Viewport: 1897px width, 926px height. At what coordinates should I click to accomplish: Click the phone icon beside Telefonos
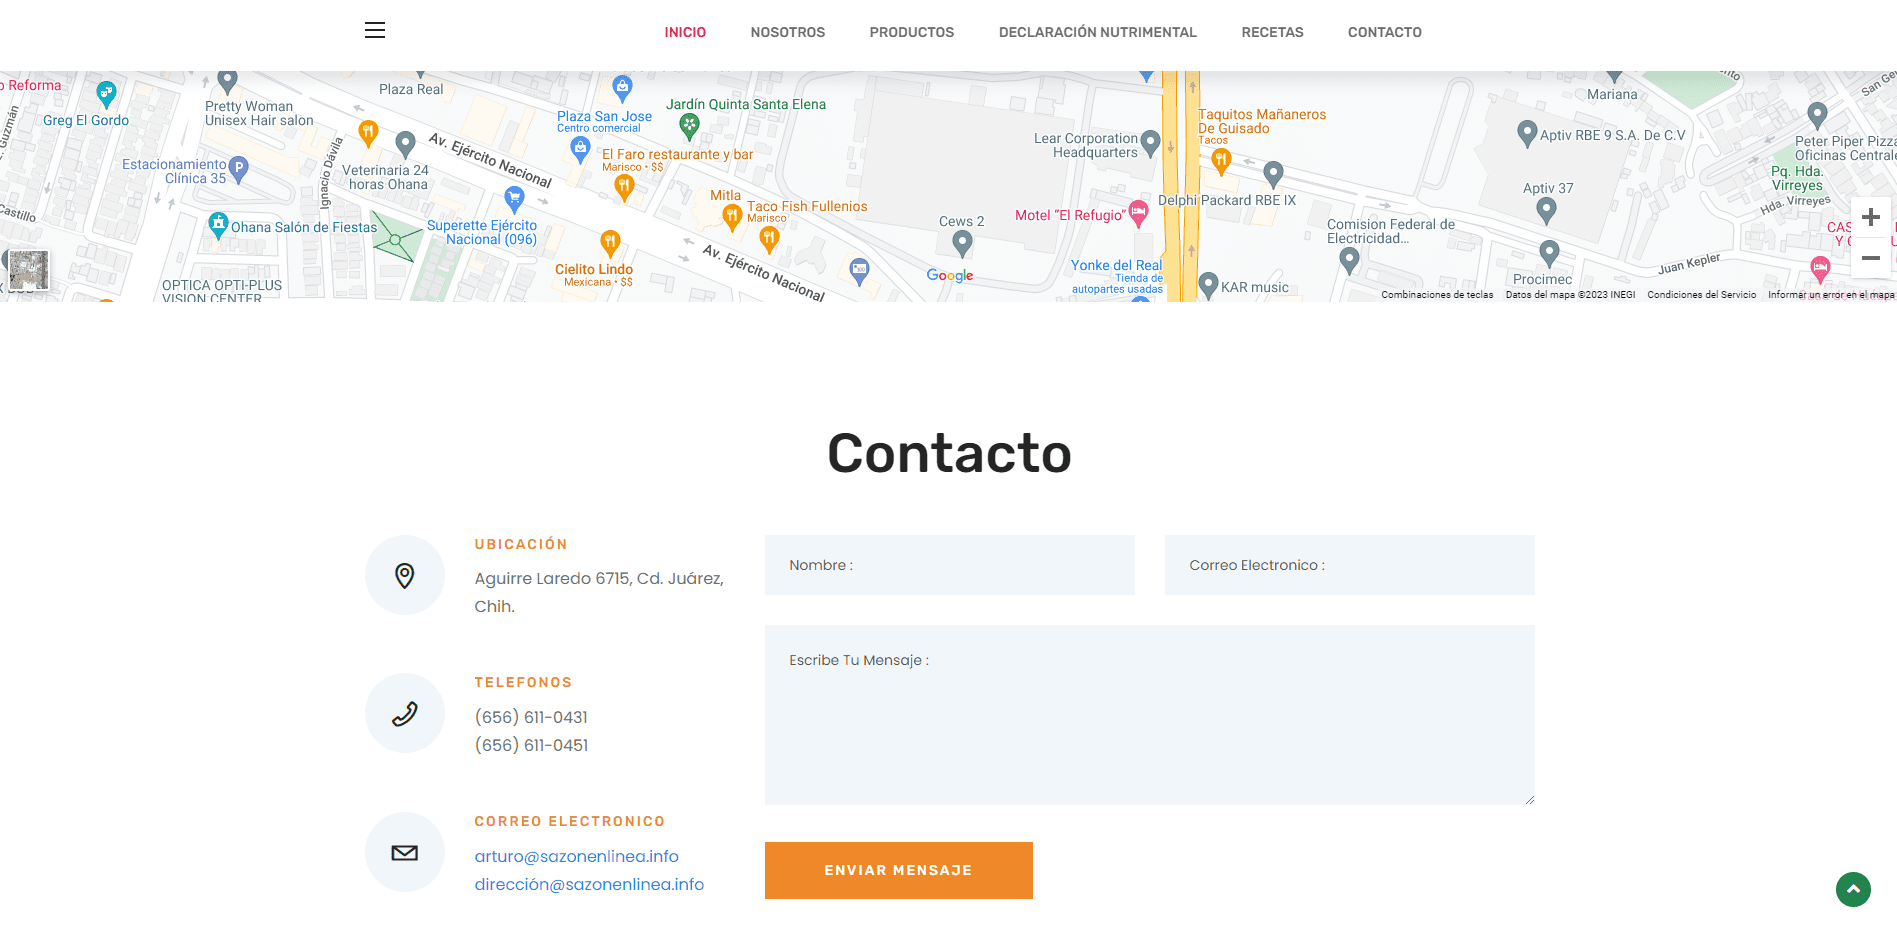pyautogui.click(x=405, y=713)
